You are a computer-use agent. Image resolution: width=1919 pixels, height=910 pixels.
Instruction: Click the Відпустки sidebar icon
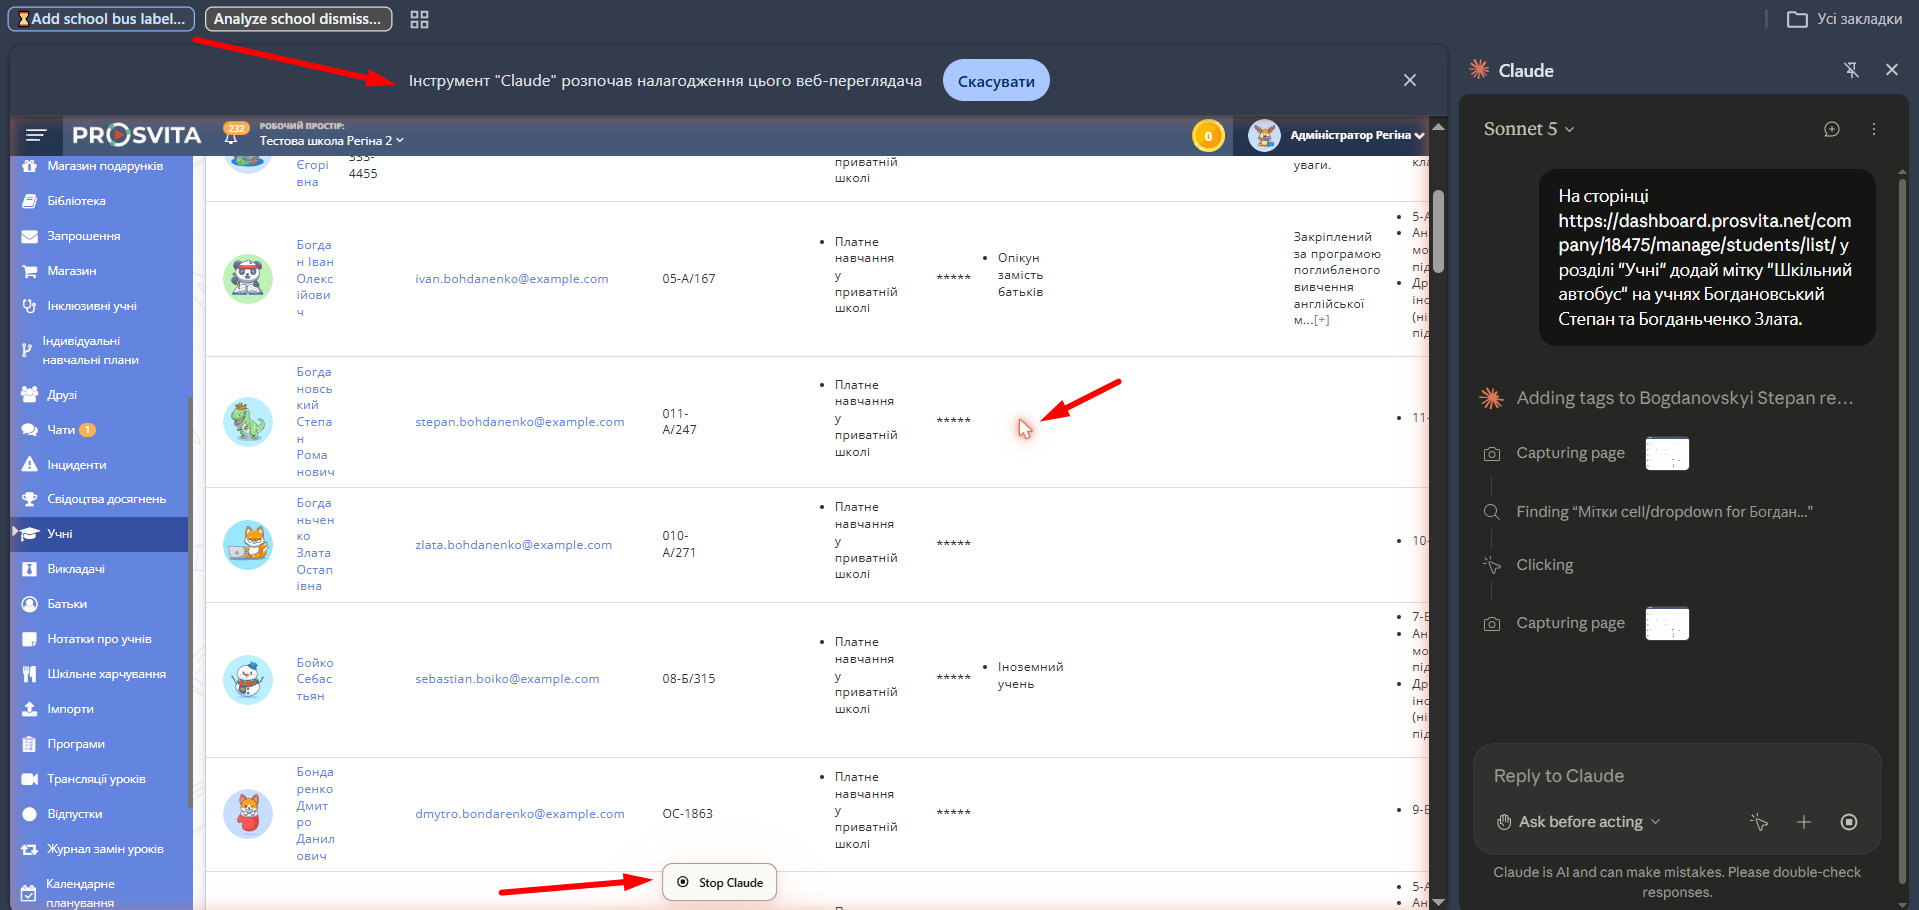click(30, 814)
